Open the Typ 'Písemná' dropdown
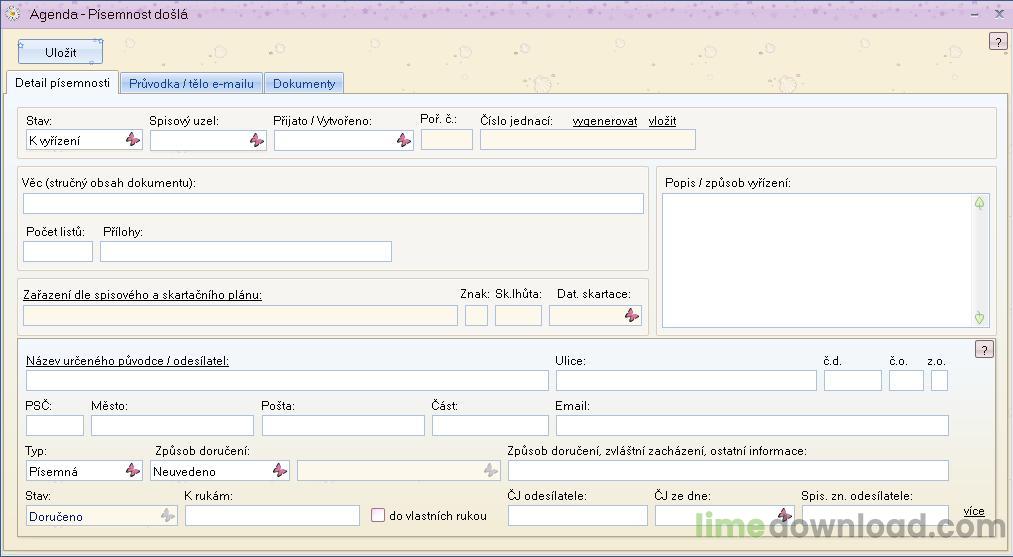Screen dimensions: 1013x557 (133, 470)
